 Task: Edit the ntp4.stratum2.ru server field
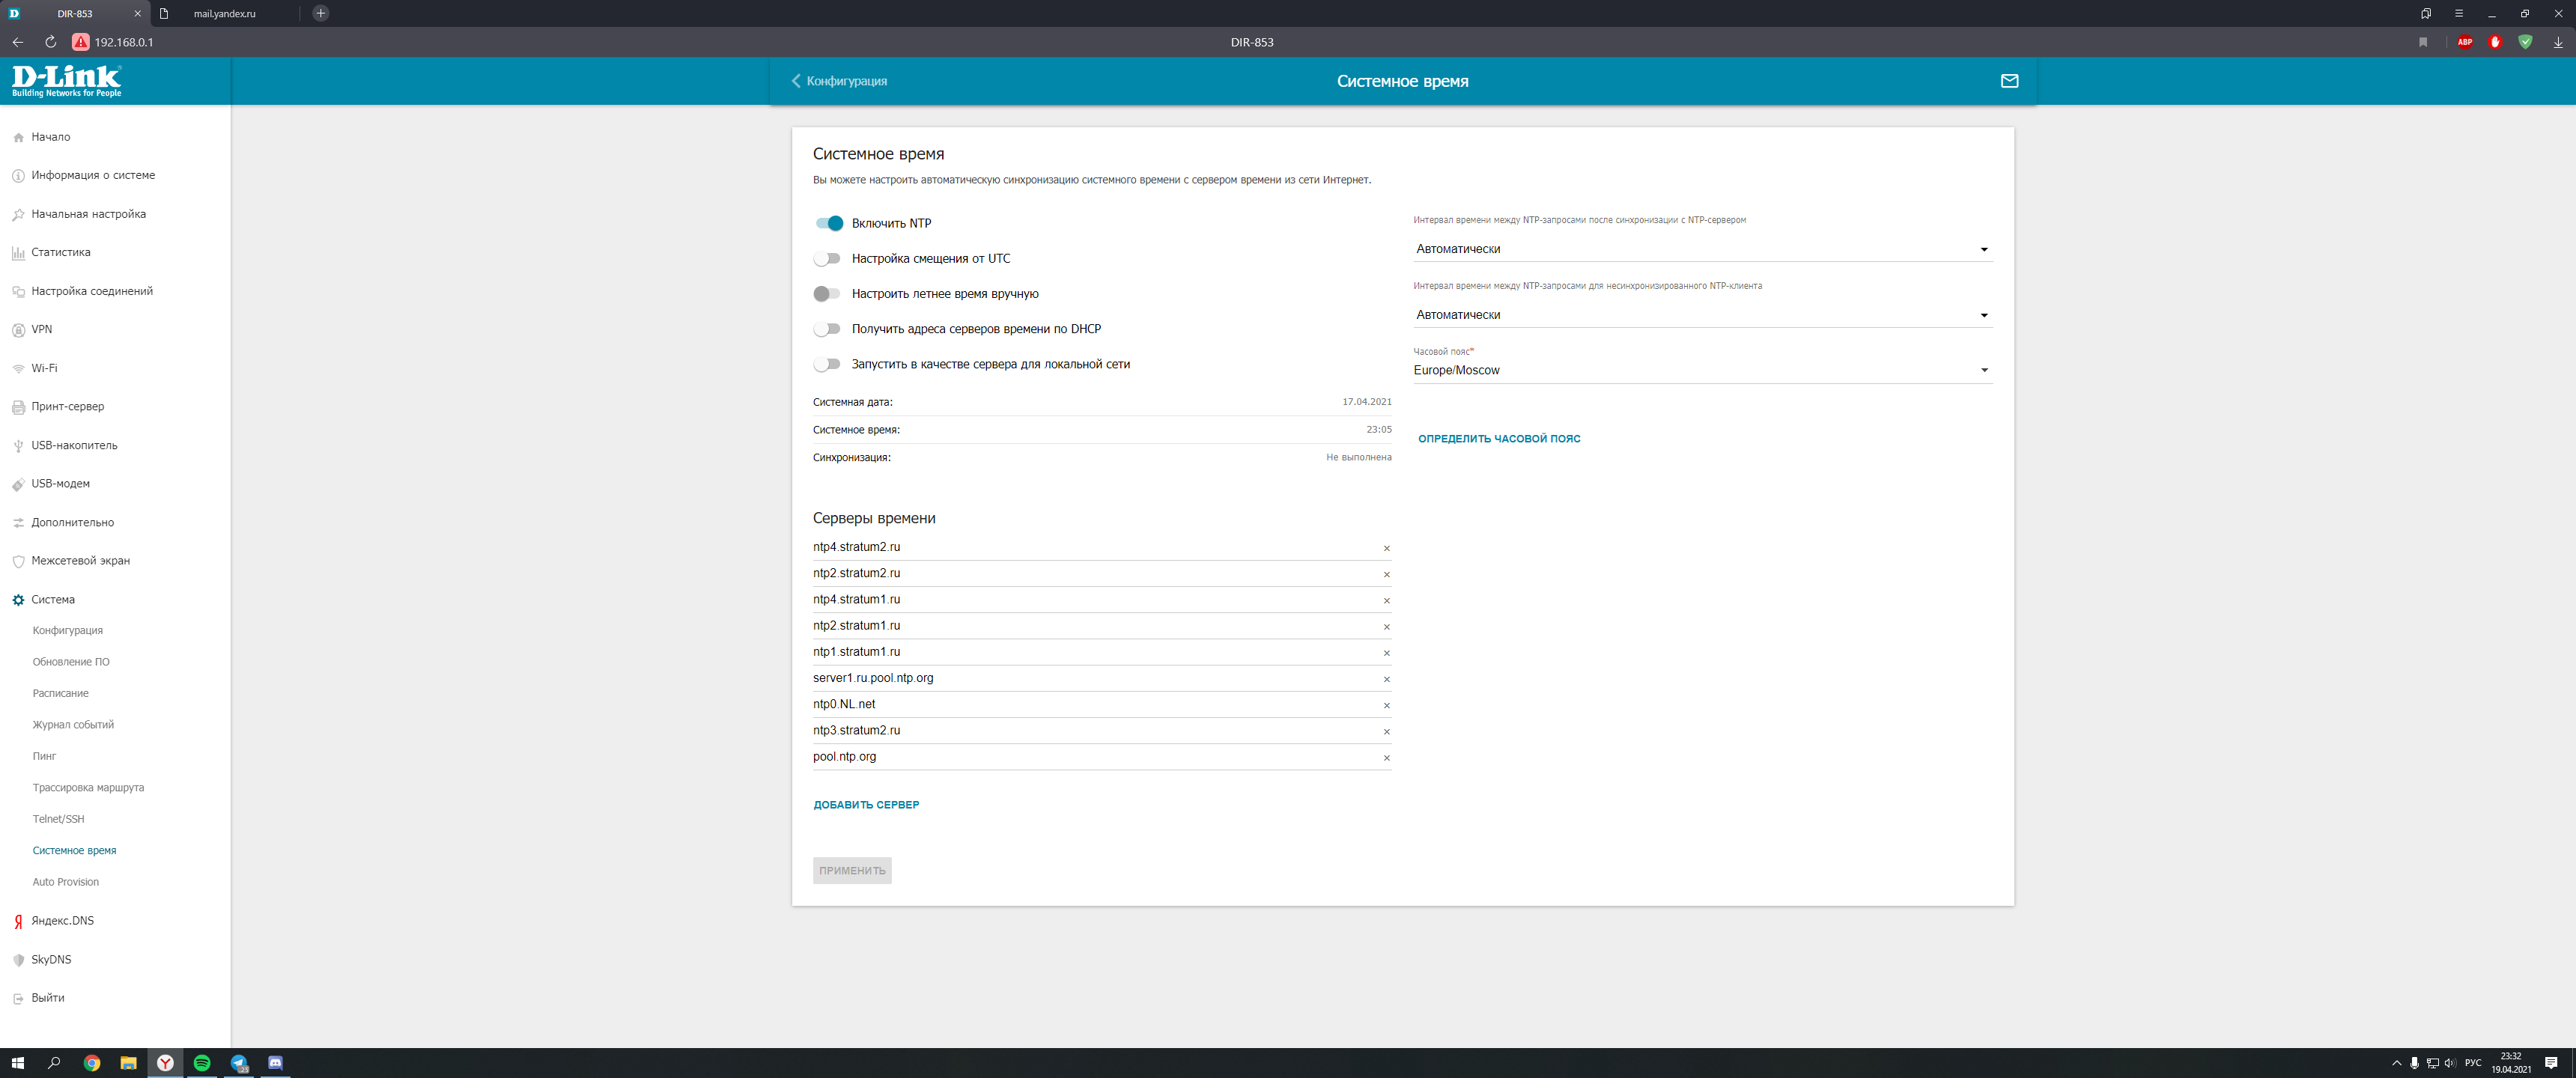point(1095,547)
